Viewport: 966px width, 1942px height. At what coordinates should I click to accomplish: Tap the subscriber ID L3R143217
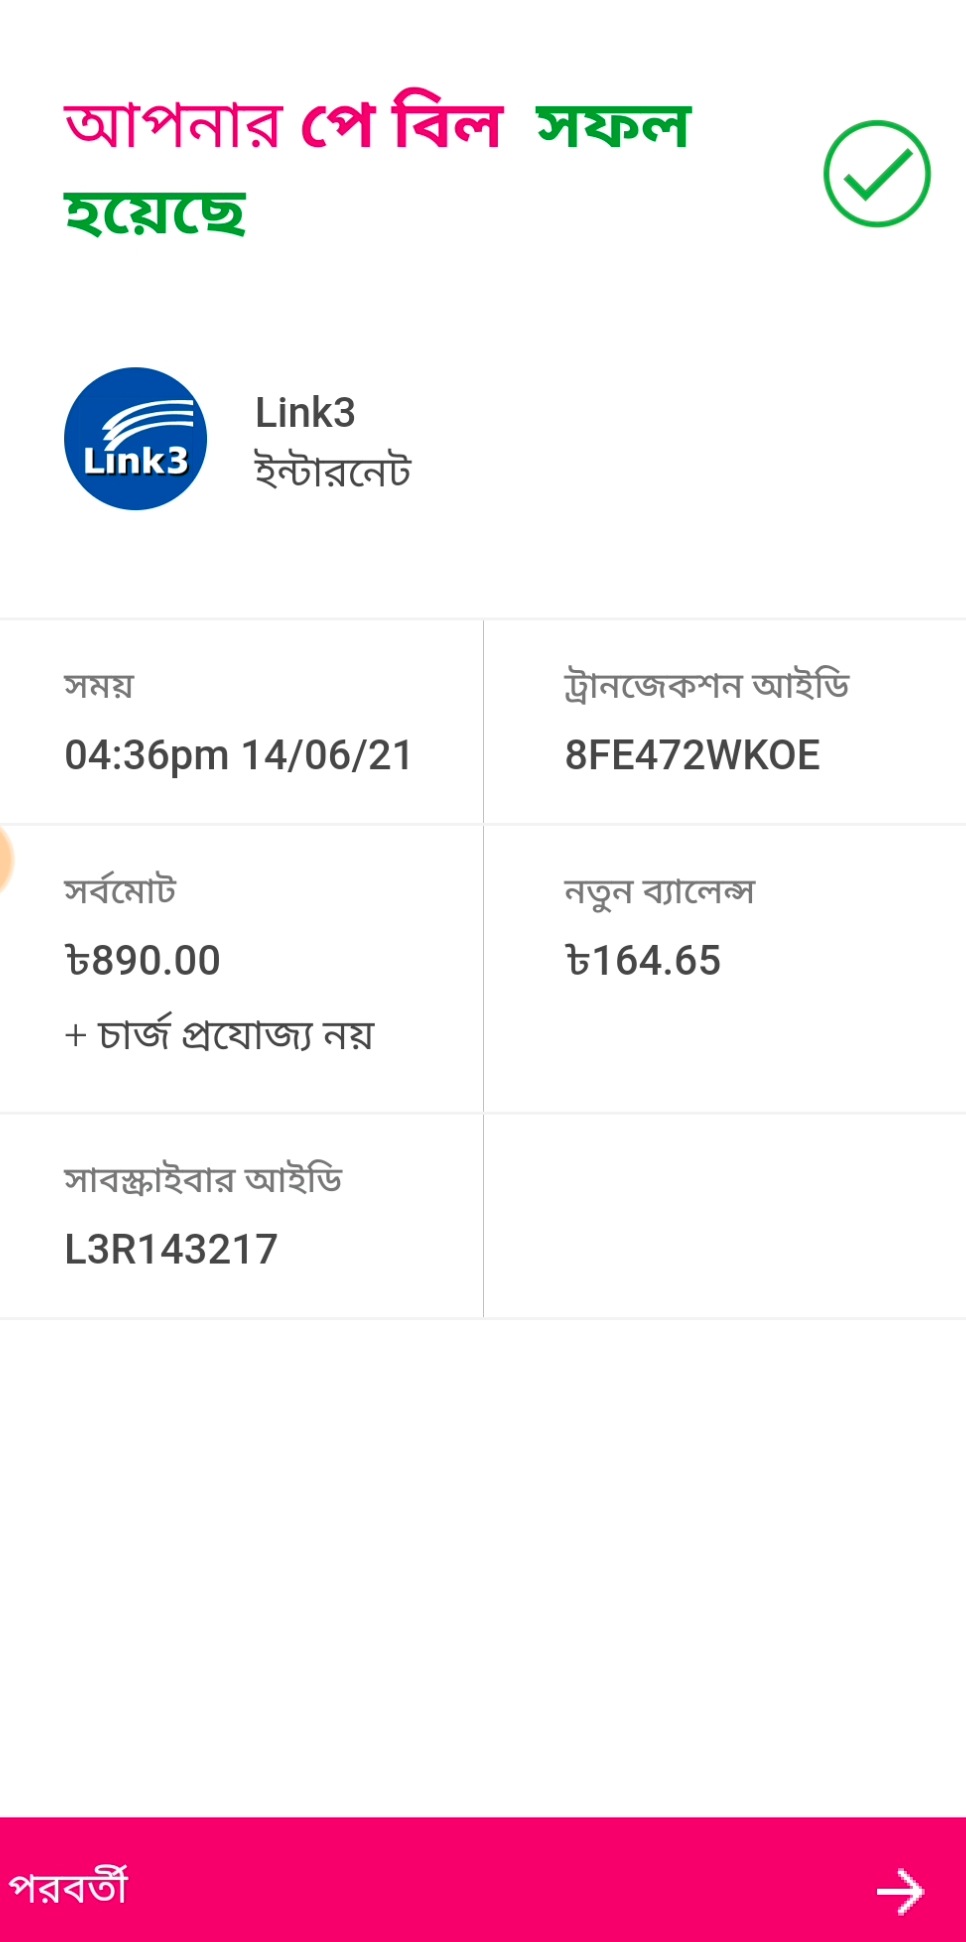tap(171, 1248)
